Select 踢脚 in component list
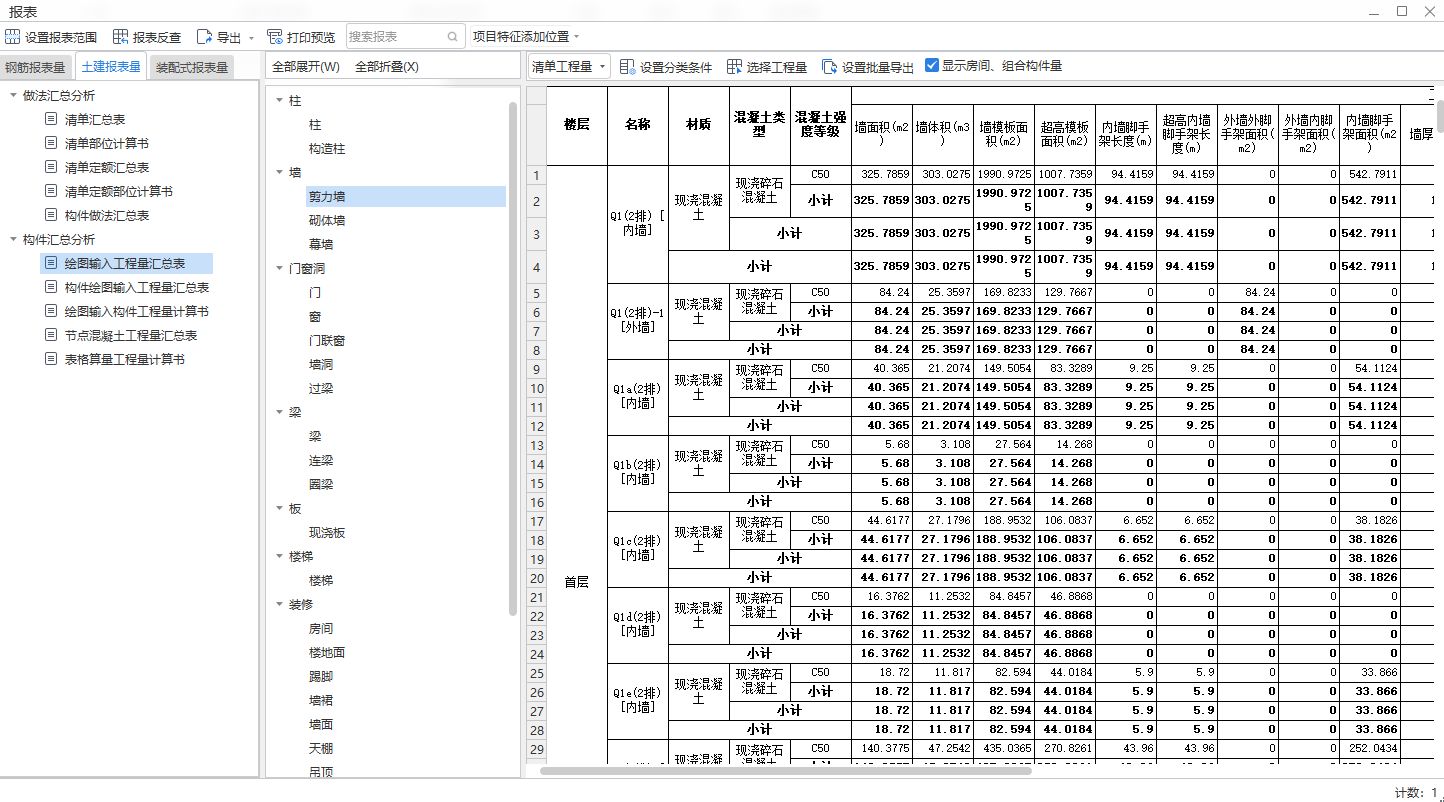Image resolution: width=1444 pixels, height=802 pixels. pos(321,676)
